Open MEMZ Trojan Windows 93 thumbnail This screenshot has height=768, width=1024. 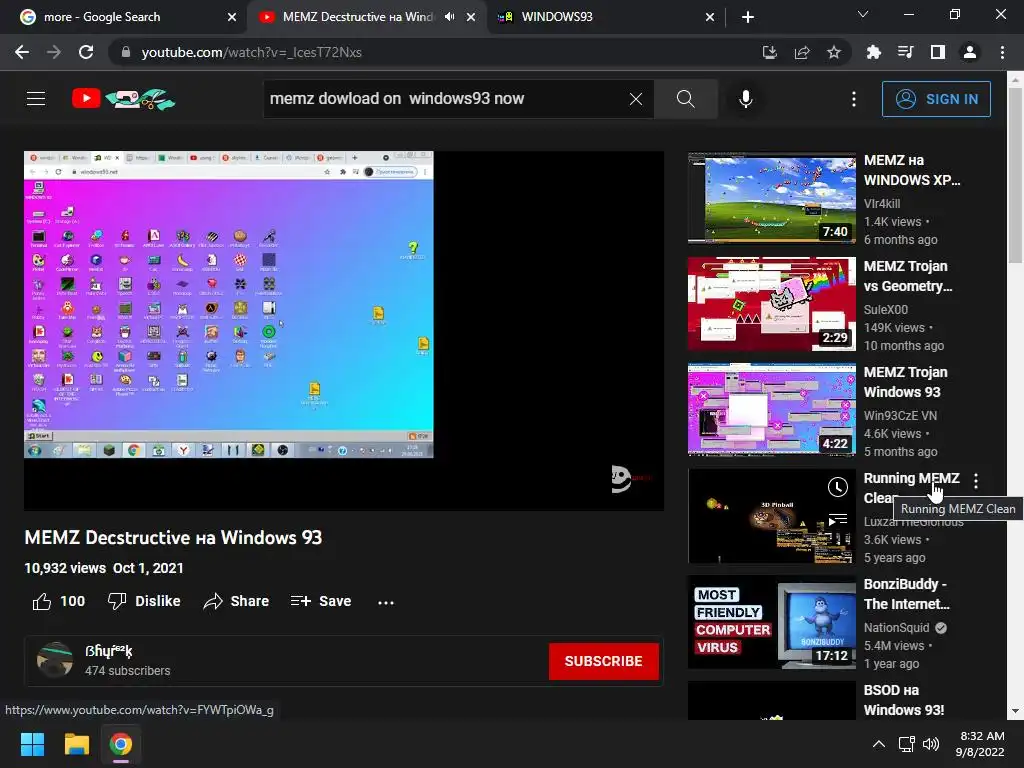tap(771, 409)
